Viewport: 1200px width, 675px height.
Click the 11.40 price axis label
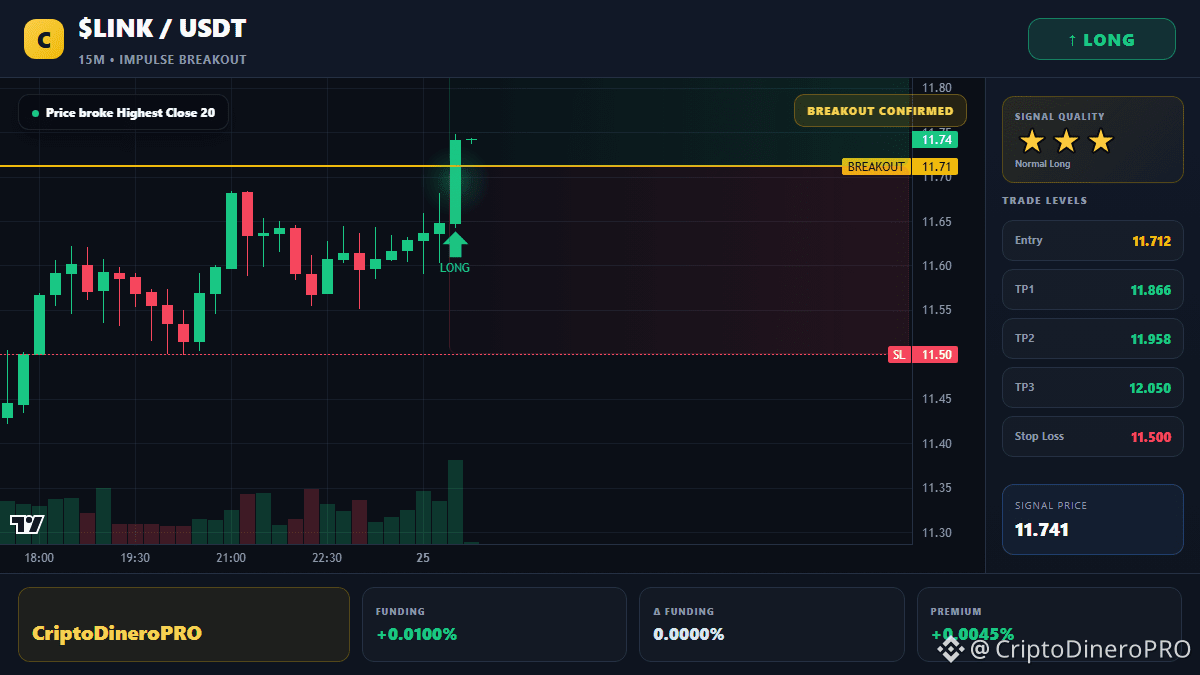(937, 444)
